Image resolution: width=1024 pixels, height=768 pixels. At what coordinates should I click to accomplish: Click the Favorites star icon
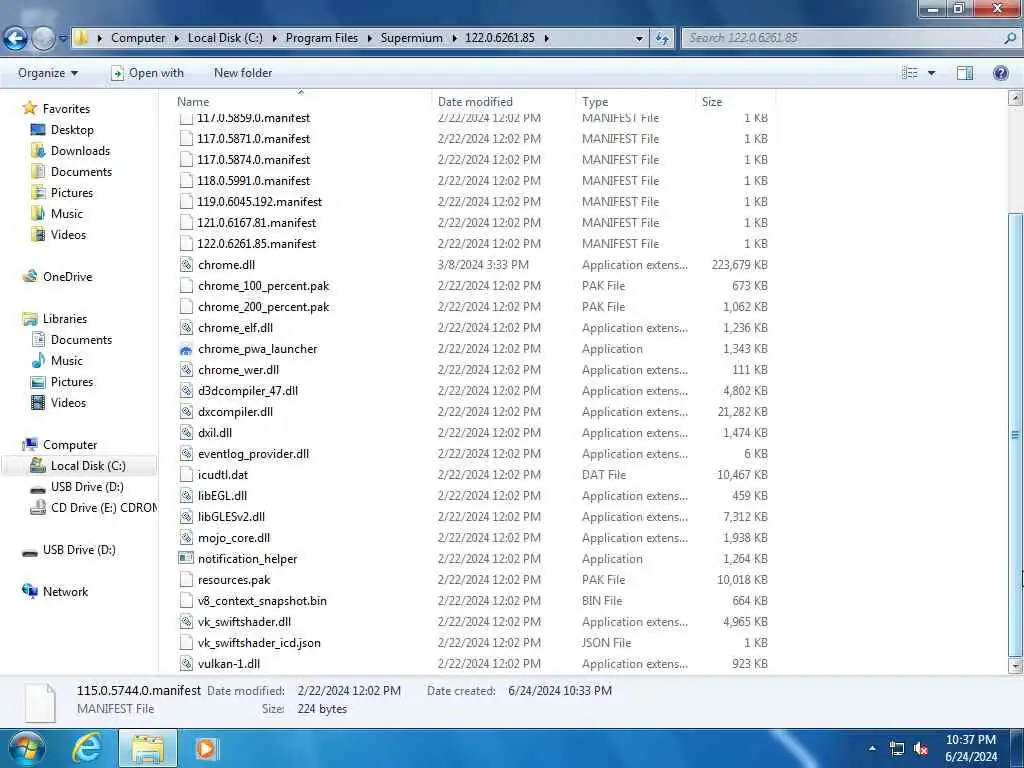pos(29,108)
